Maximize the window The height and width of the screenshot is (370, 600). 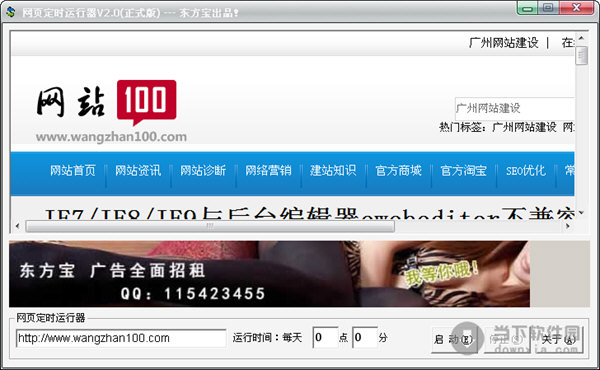548,8
